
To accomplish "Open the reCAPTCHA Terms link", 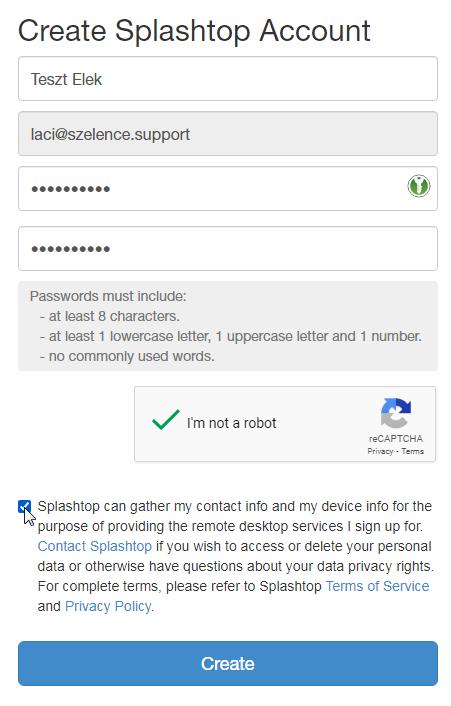I will (412, 451).
